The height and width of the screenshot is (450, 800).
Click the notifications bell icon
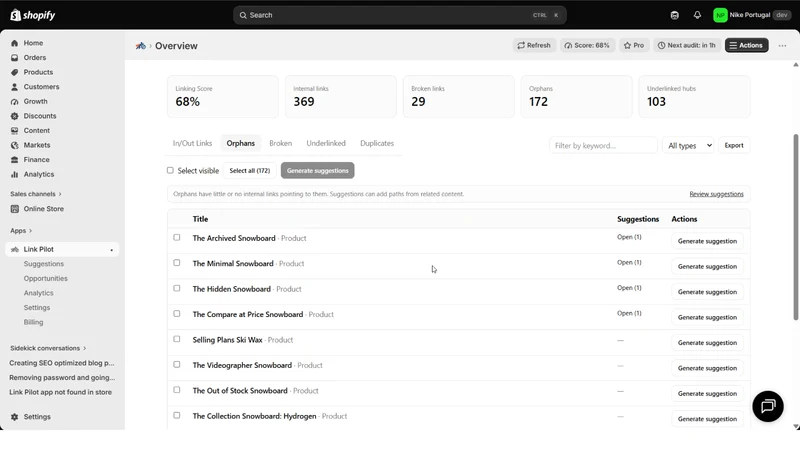click(x=697, y=15)
